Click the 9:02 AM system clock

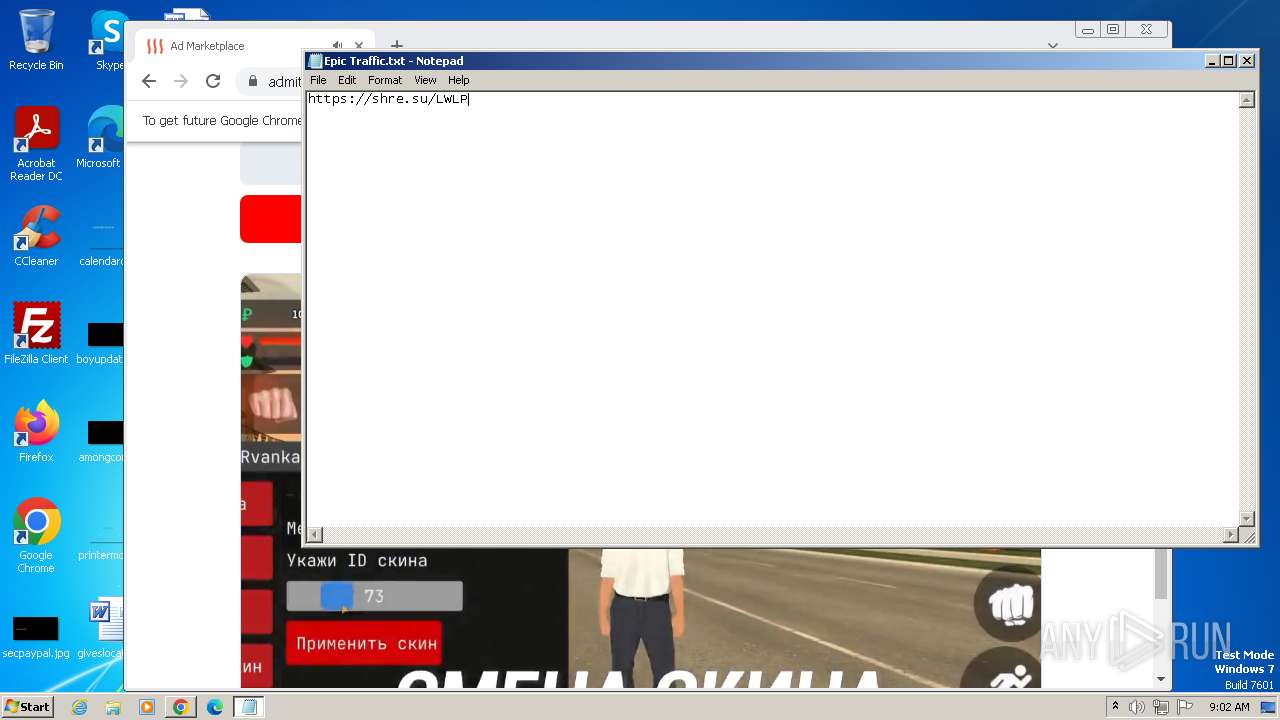1229,707
